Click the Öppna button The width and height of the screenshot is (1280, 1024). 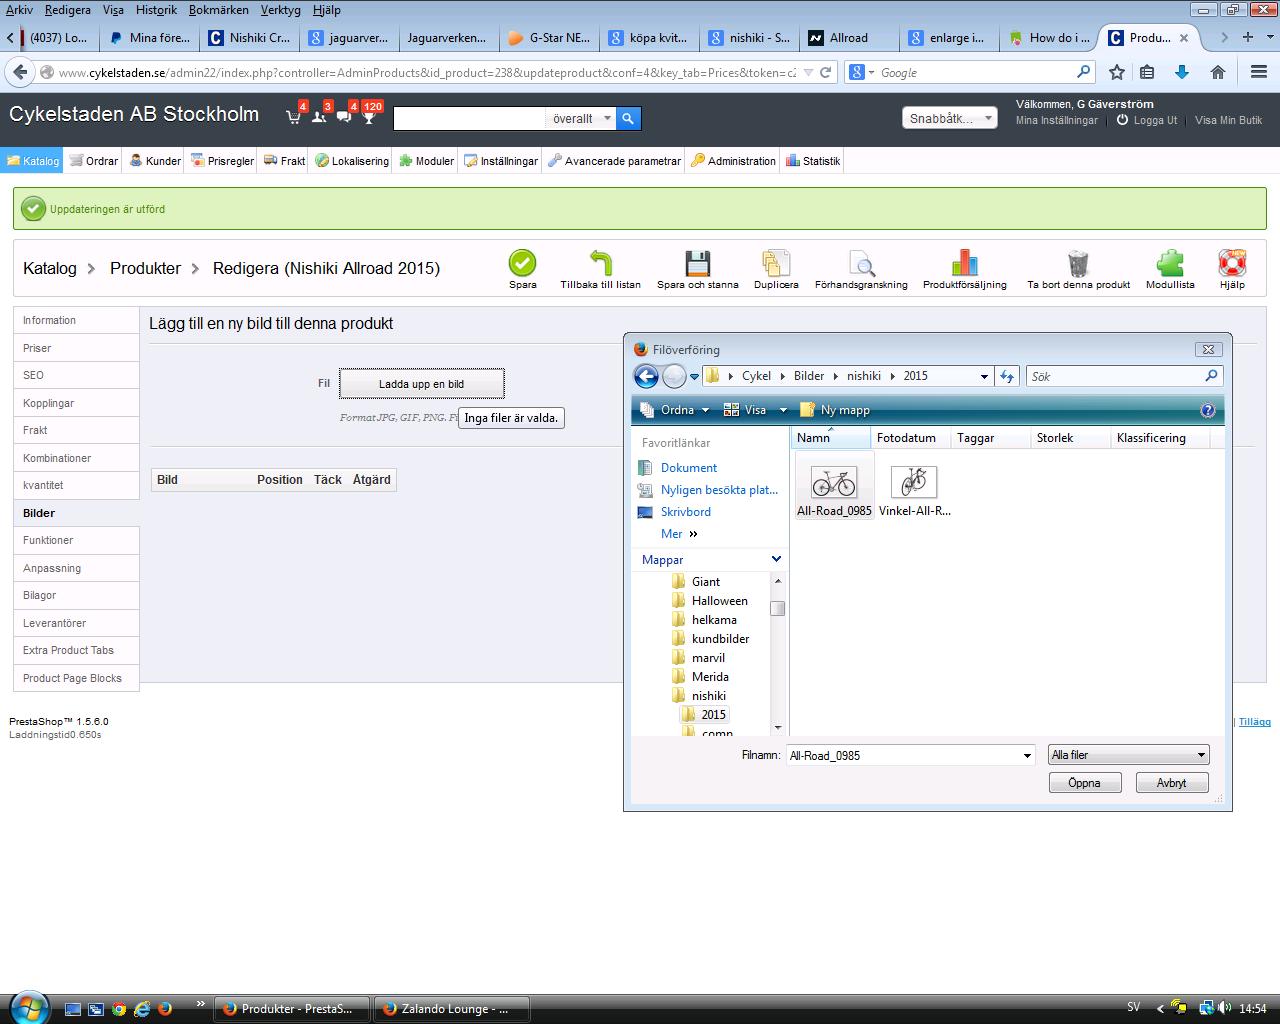[1085, 783]
